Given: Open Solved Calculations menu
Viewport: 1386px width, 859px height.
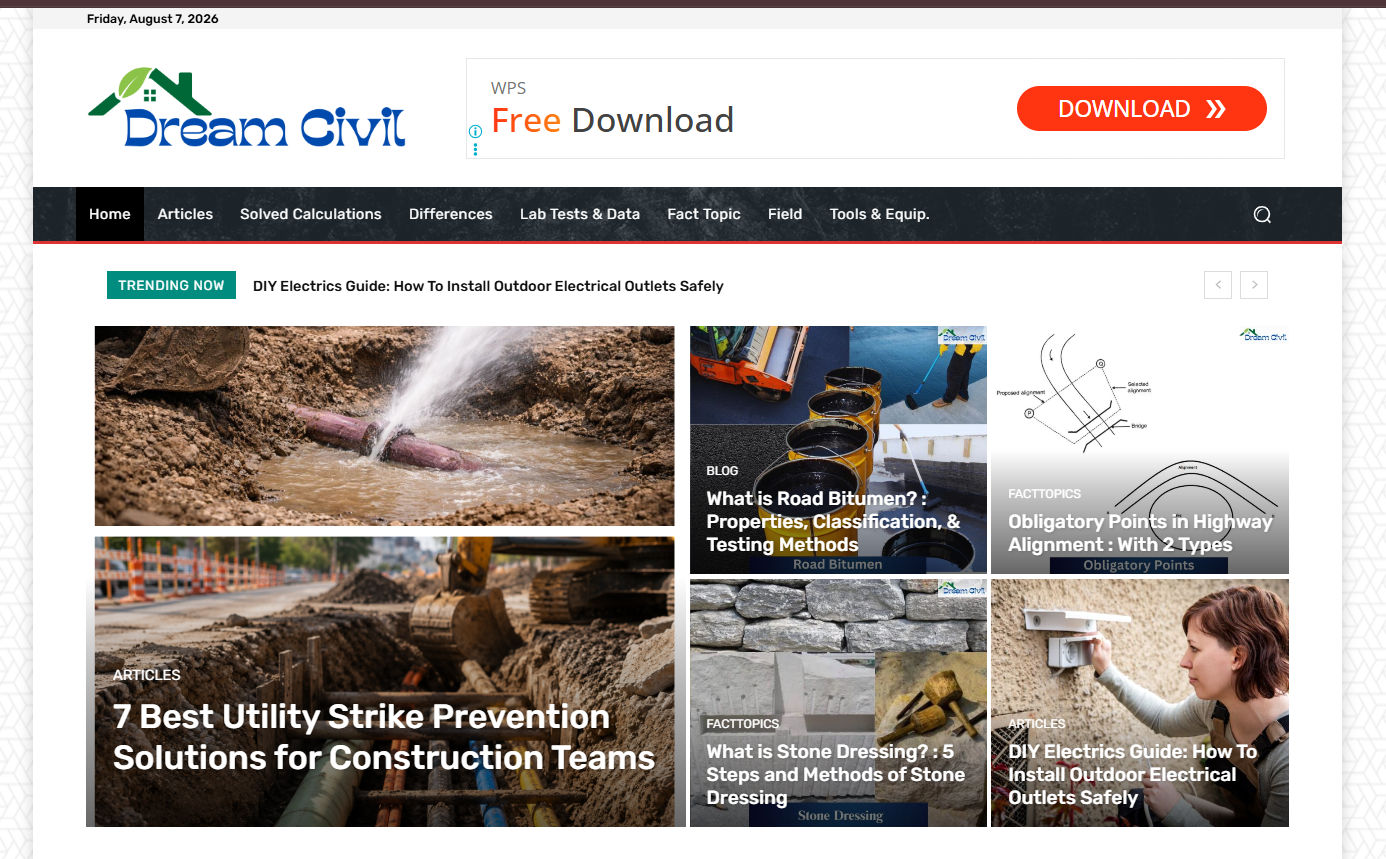Looking at the screenshot, I should 311,214.
